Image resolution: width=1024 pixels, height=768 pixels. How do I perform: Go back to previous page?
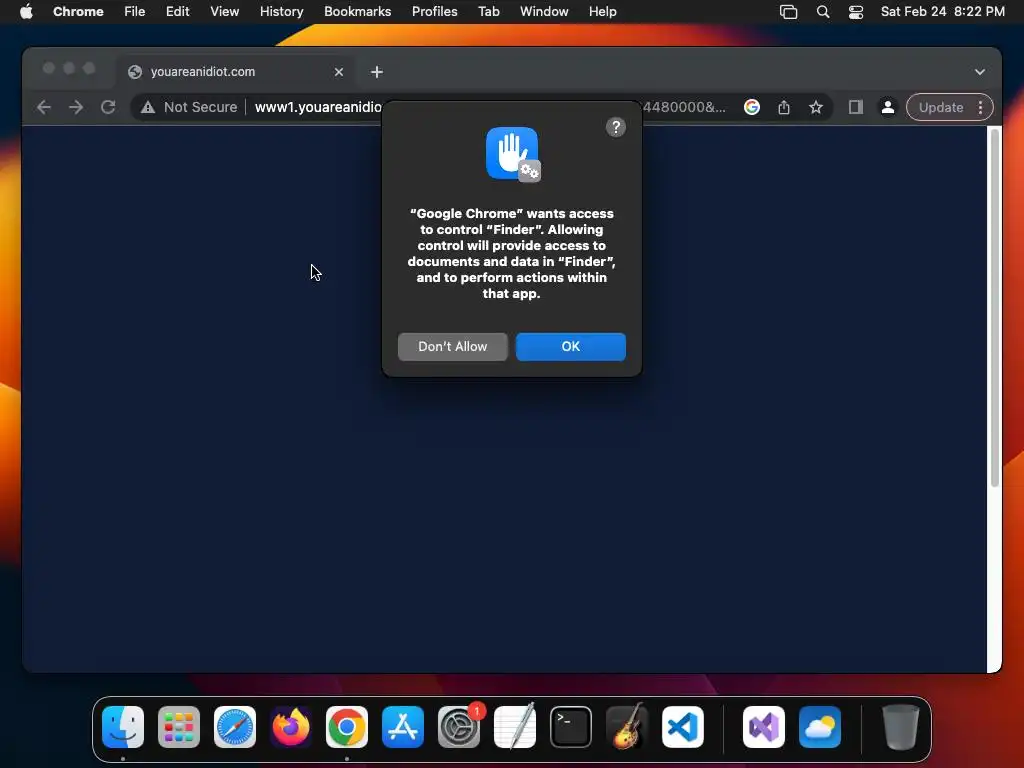click(x=44, y=108)
